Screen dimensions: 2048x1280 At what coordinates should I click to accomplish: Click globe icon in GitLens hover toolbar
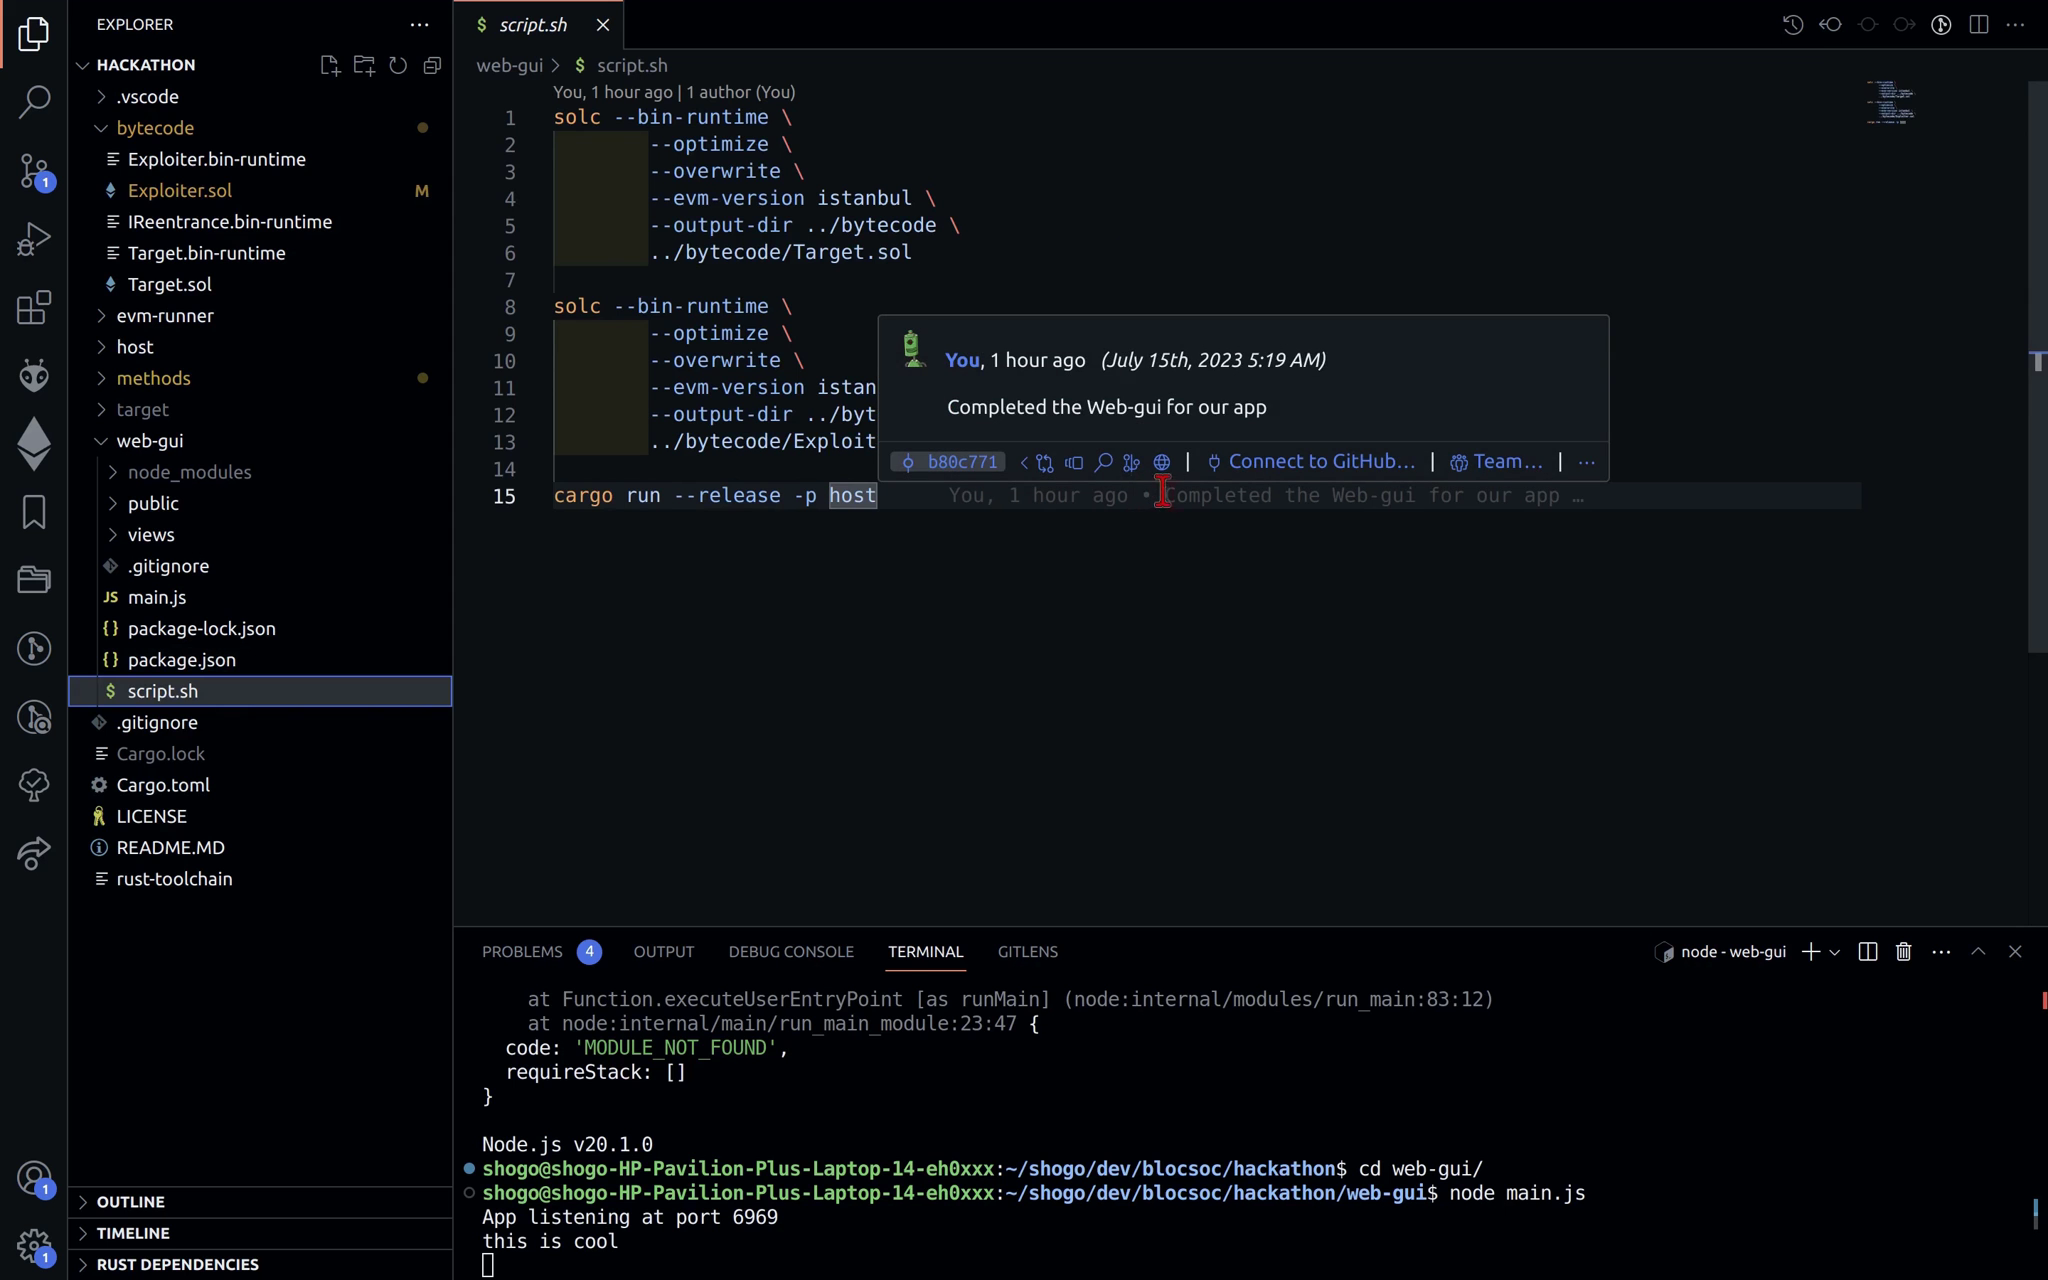[x=1162, y=462]
